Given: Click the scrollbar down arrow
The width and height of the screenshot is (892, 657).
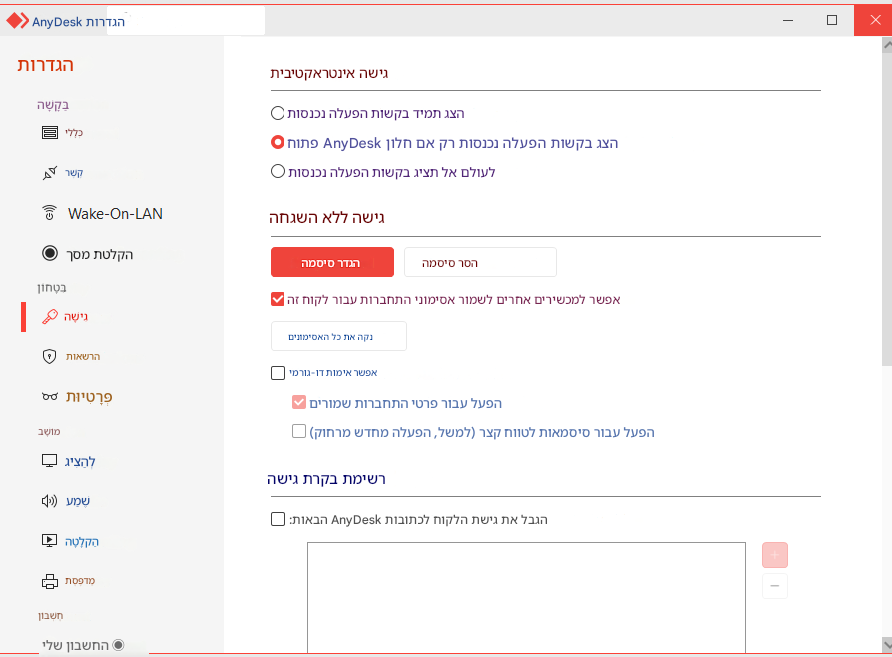Looking at the screenshot, I should (887, 644).
